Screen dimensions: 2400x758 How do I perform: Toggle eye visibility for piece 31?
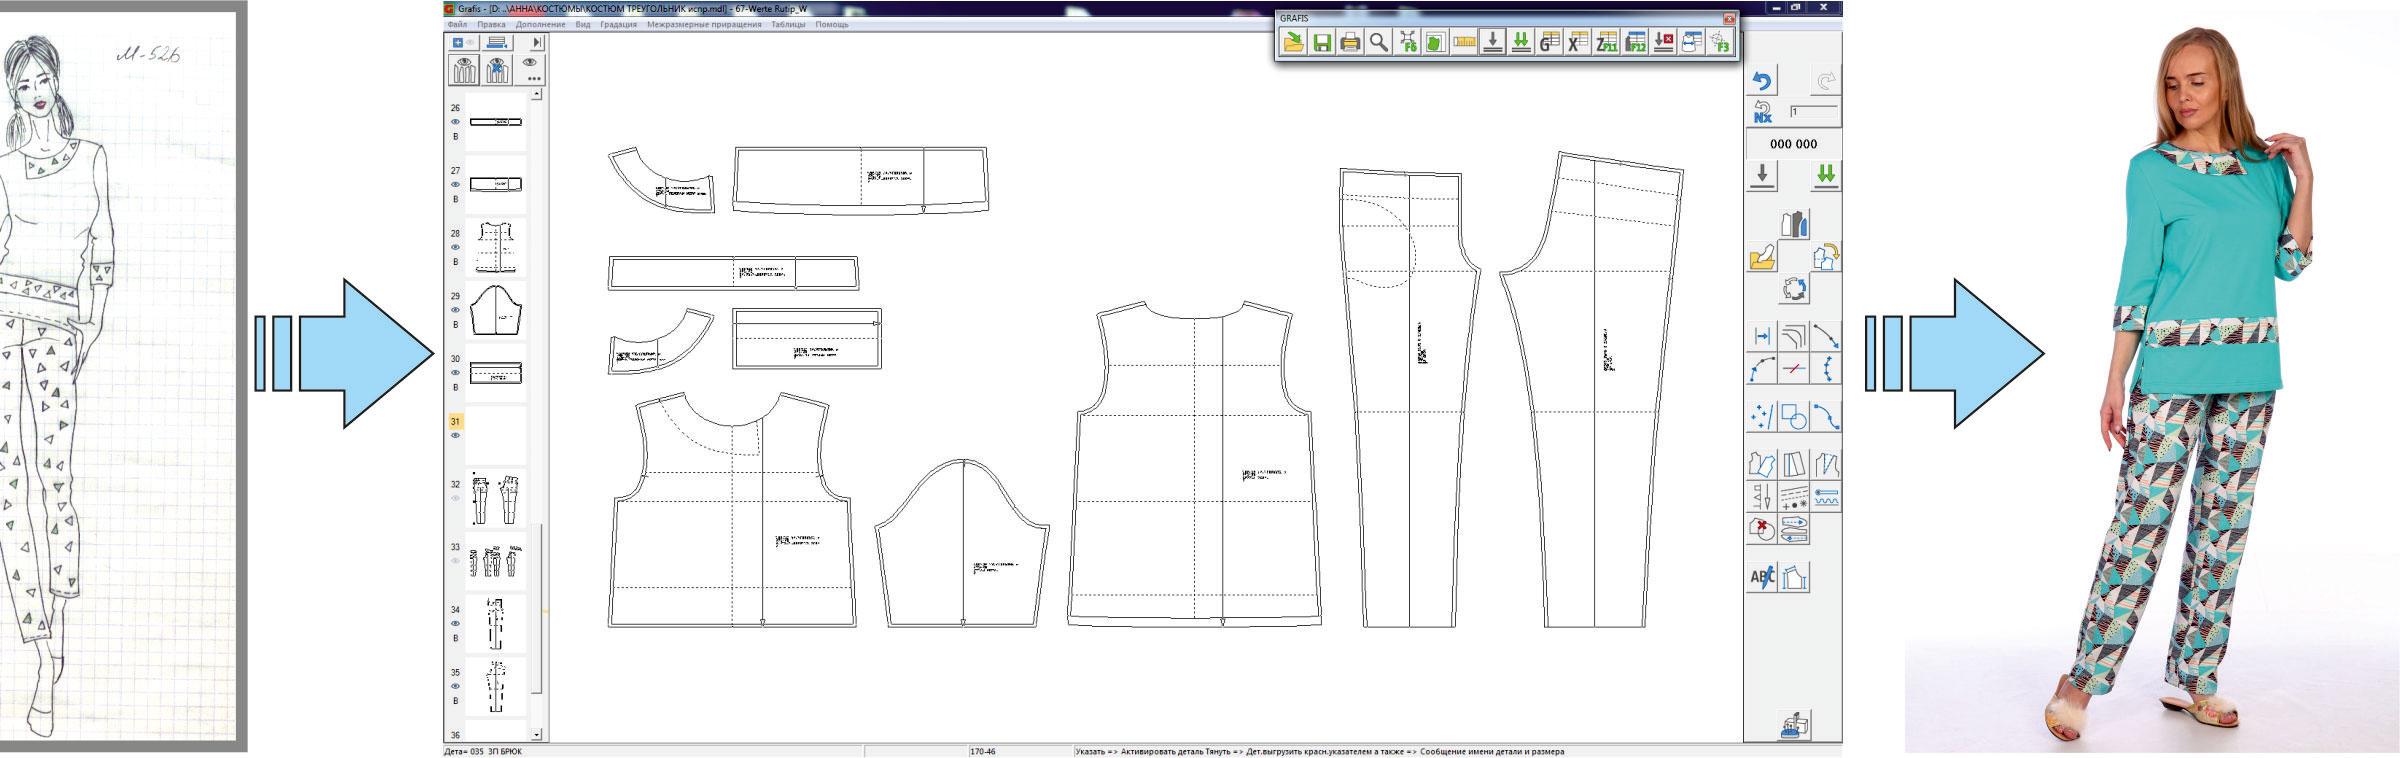point(455,436)
